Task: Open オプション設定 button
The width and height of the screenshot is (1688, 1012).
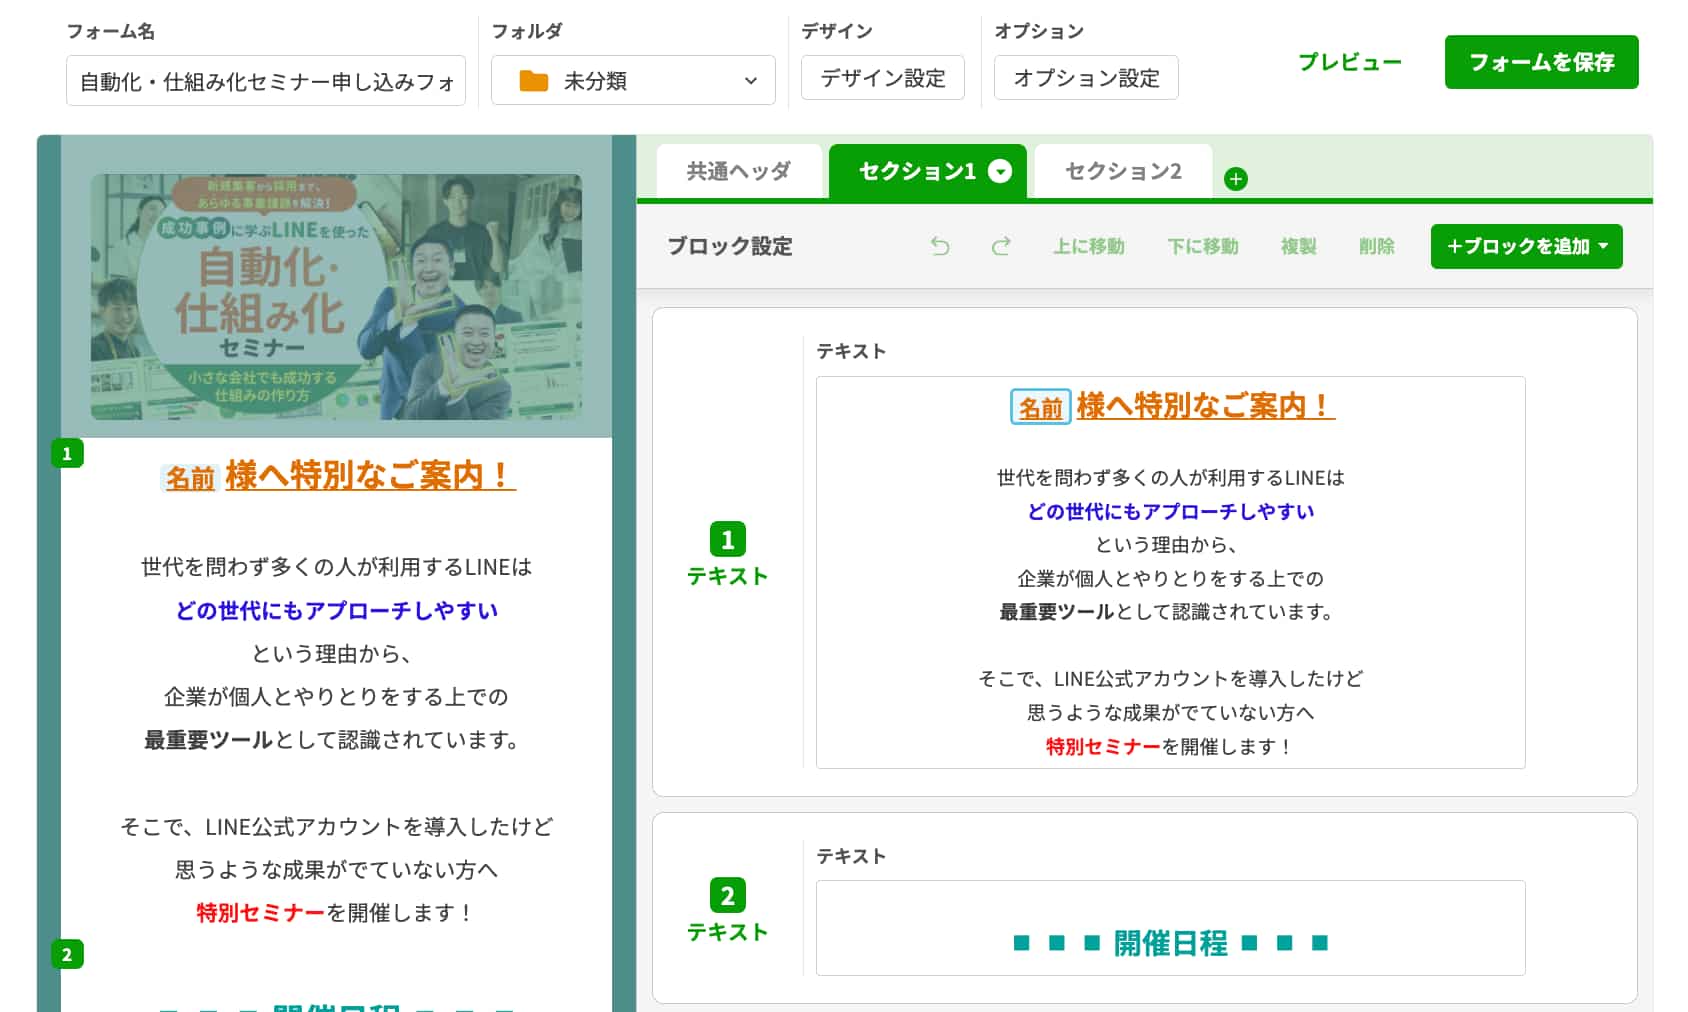Action: tap(1086, 78)
